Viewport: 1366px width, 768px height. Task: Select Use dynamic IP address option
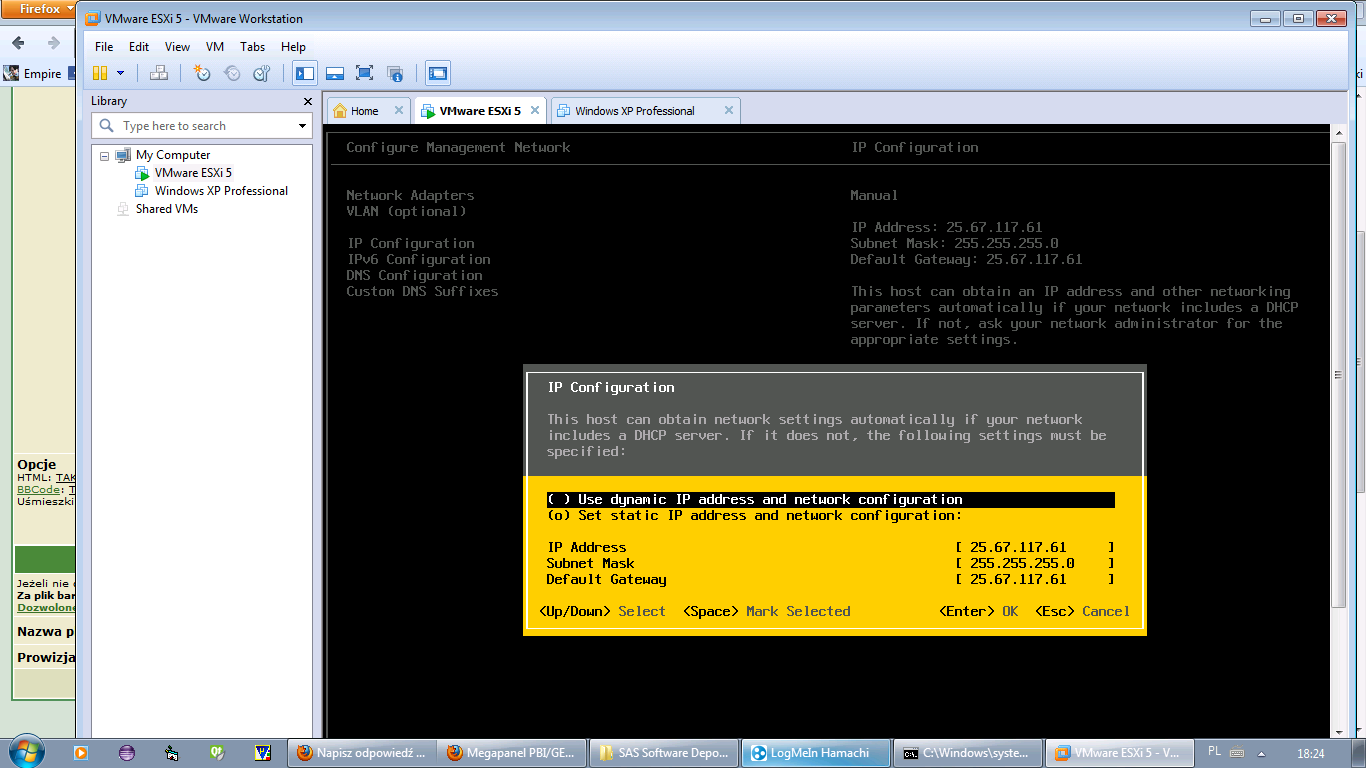tap(830, 500)
